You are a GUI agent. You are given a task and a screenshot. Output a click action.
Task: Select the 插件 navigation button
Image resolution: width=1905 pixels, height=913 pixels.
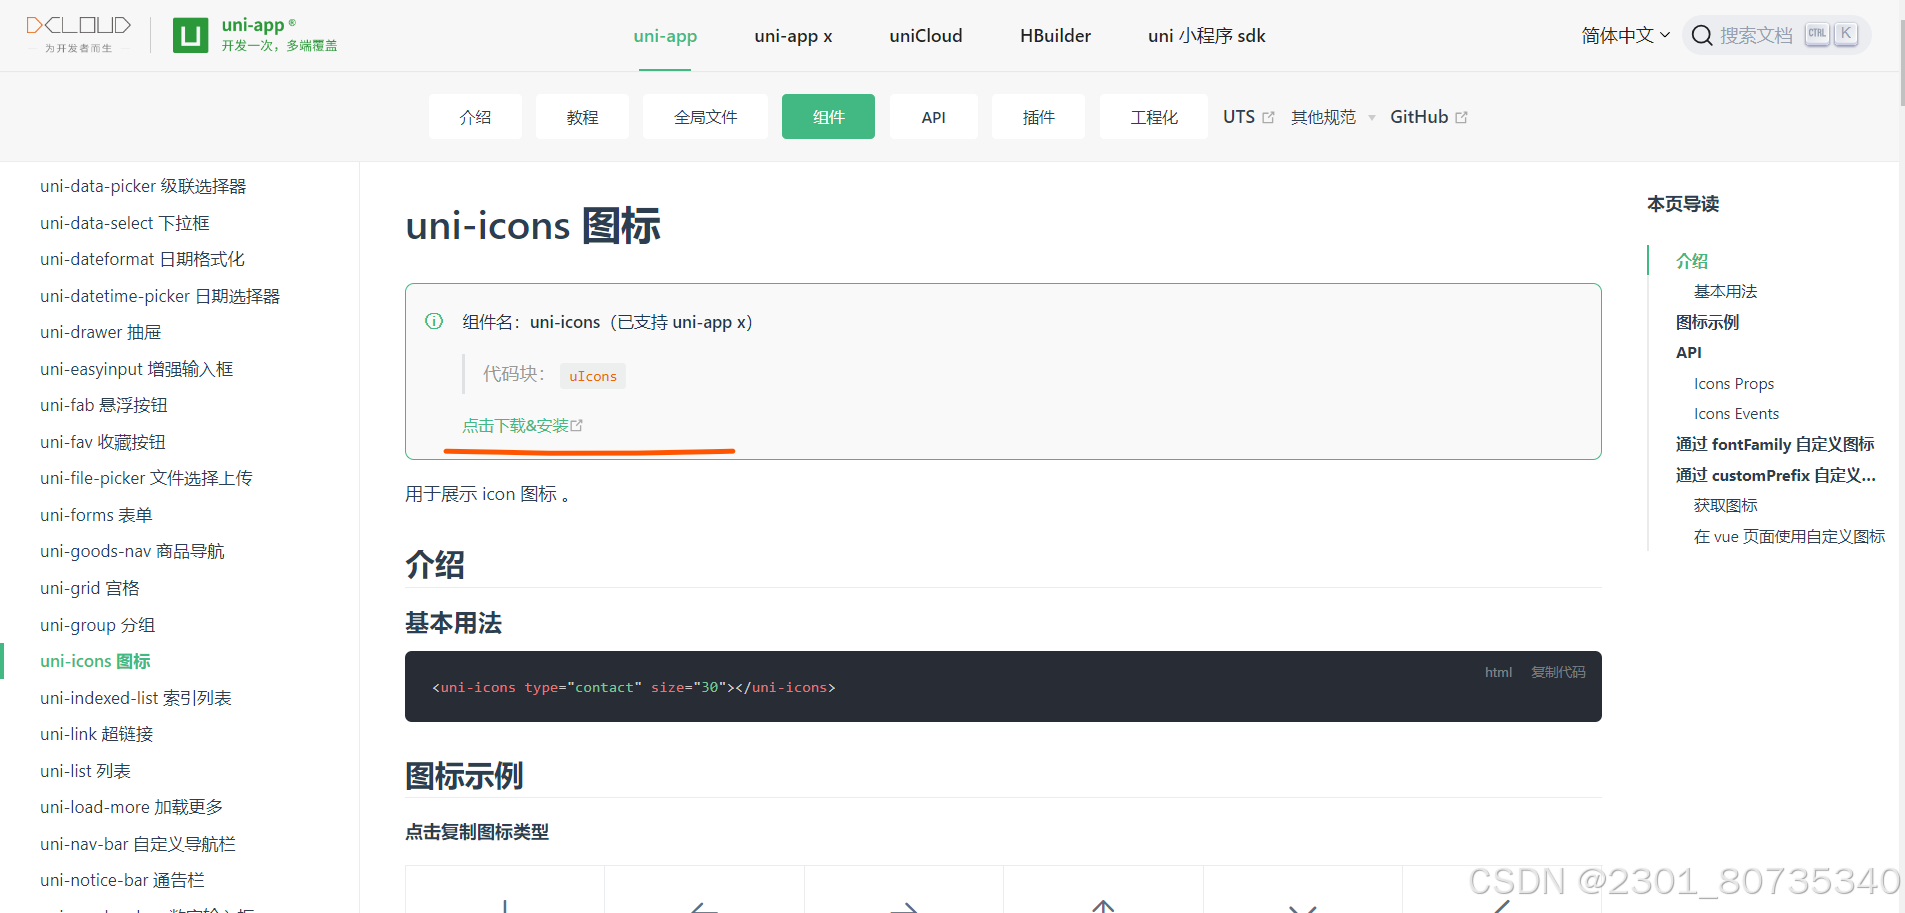coord(1038,117)
